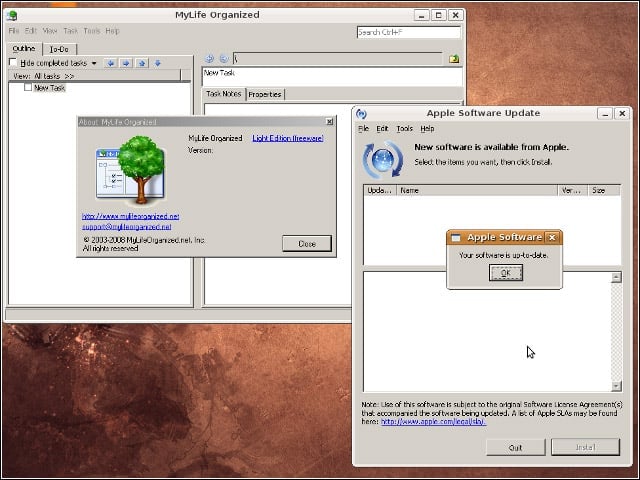The height and width of the screenshot is (480, 640).
Task: Open Tools menu in Apple Software Update
Action: pyautogui.click(x=404, y=129)
